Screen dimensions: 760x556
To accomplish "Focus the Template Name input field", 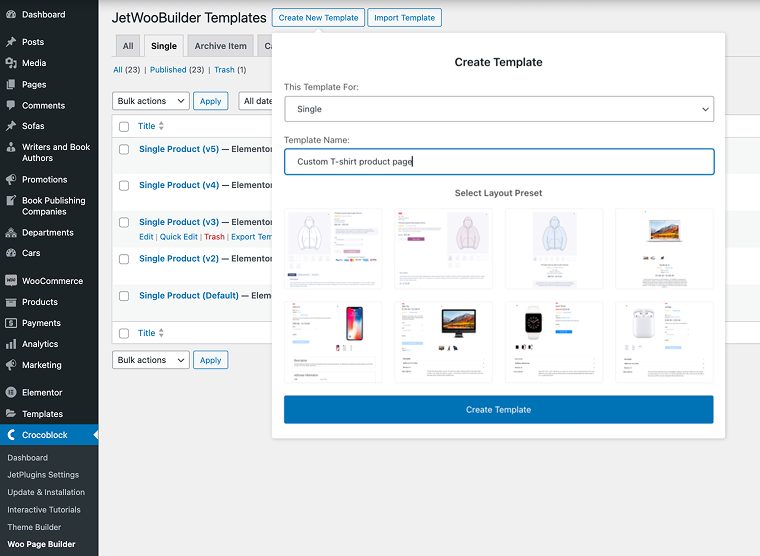I will 499,162.
